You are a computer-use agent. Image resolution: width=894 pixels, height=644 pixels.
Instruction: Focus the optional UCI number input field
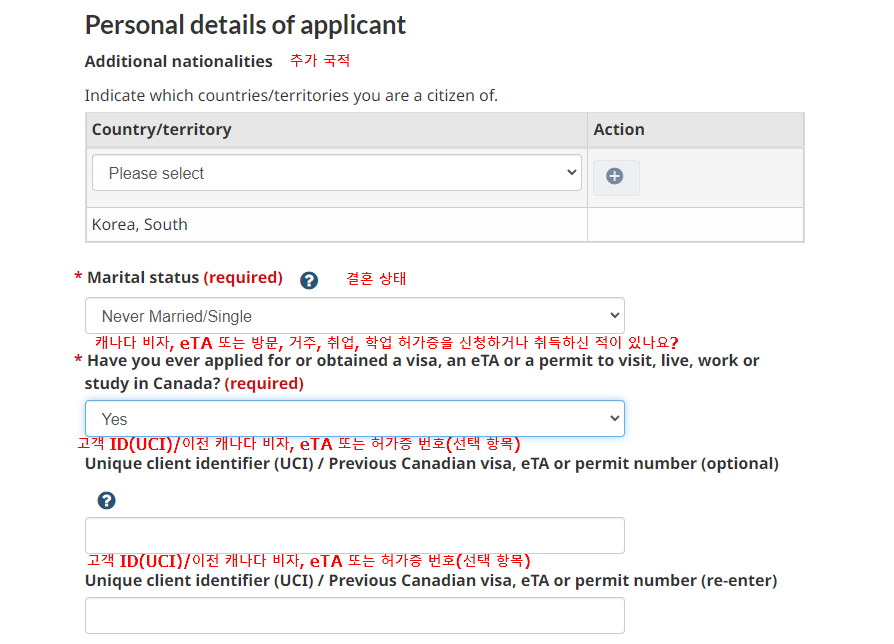[x=355, y=535]
